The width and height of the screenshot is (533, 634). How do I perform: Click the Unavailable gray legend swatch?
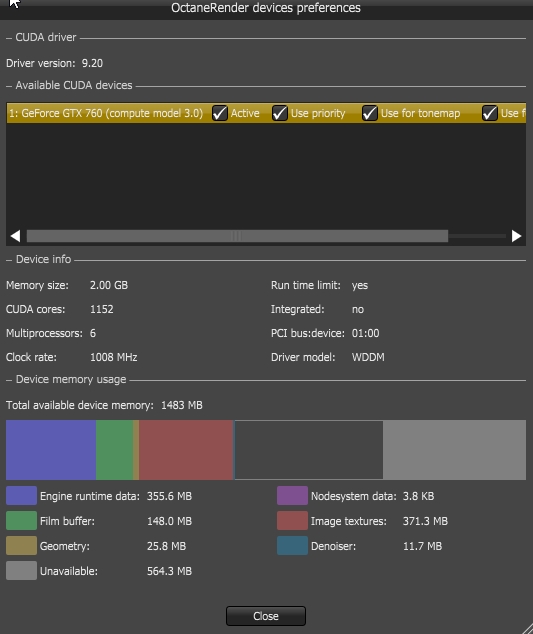pyautogui.click(x=21, y=571)
